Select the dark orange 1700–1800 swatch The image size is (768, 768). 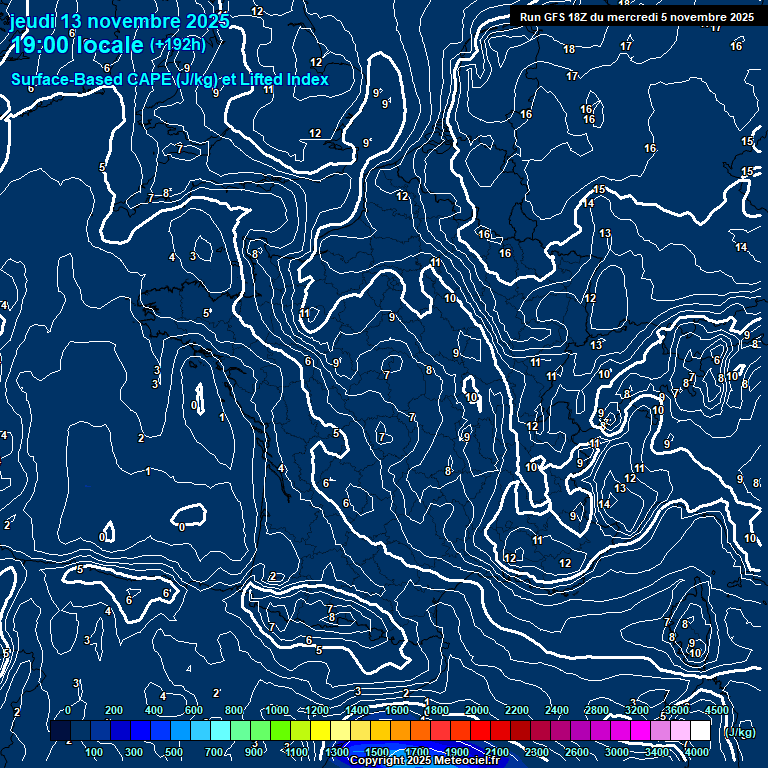420,730
